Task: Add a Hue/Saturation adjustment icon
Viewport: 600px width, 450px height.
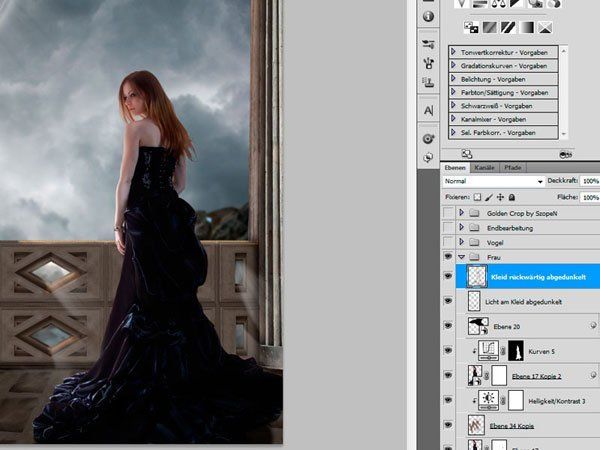Action: coord(479,3)
